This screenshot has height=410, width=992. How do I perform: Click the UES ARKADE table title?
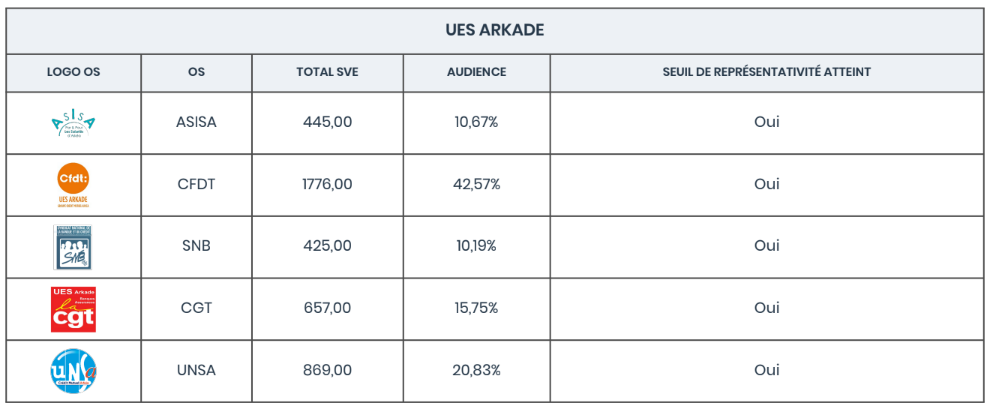(495, 30)
